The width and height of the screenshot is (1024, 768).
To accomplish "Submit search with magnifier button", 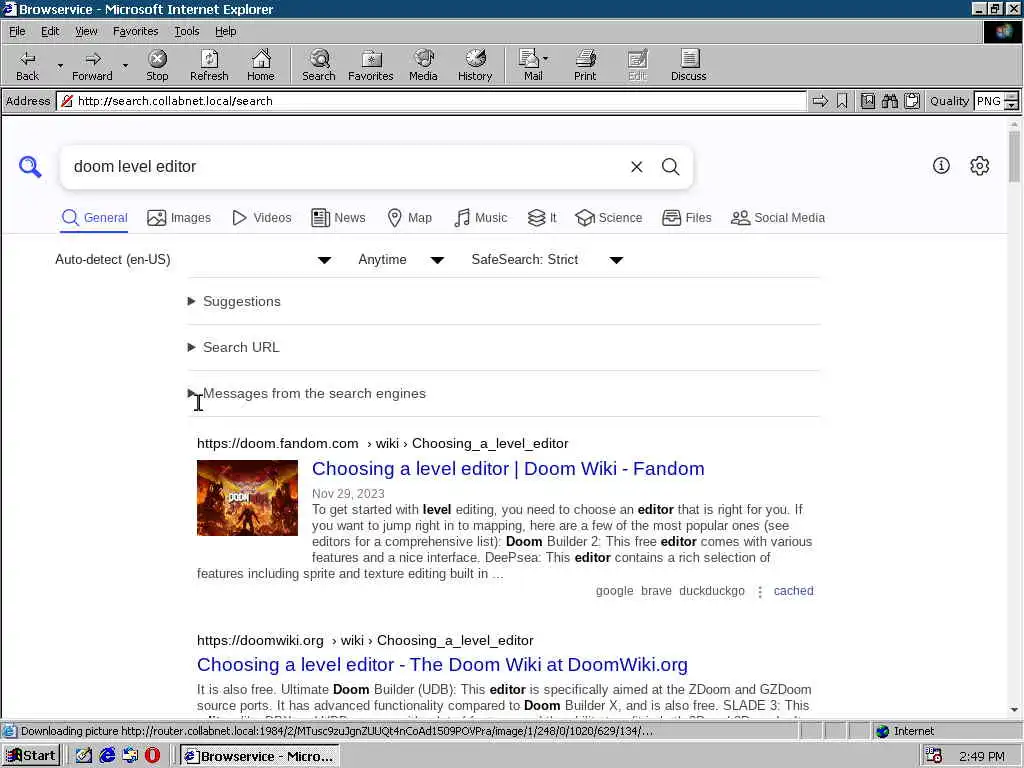I will pos(671,167).
